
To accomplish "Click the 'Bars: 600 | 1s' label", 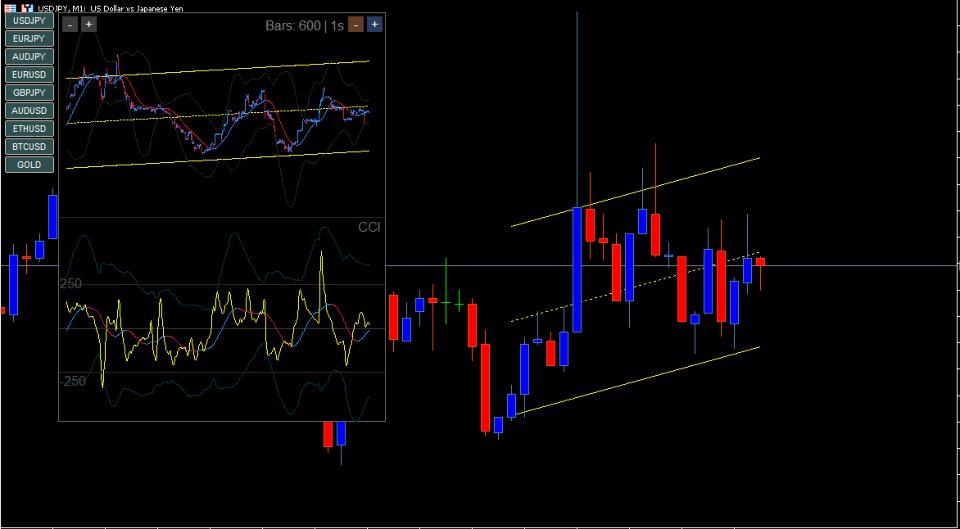I will point(304,26).
